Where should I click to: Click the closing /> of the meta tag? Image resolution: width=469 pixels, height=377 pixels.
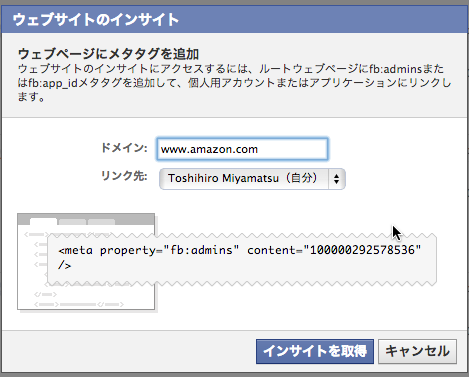(65, 266)
